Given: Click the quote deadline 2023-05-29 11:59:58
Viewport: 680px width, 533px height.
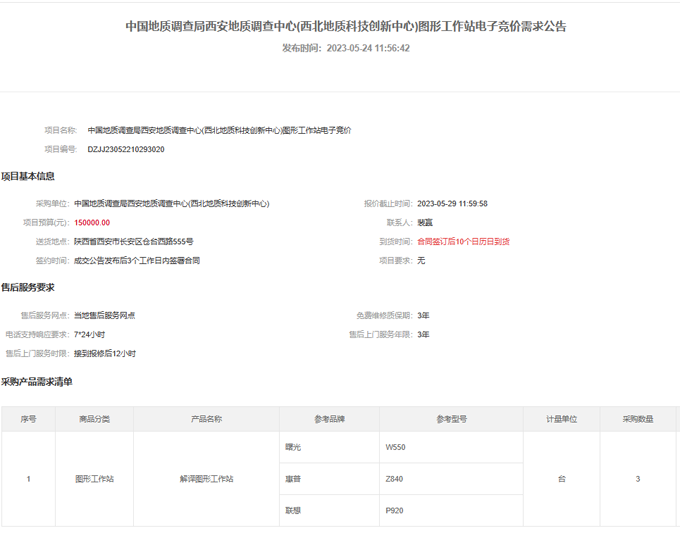Looking at the screenshot, I should click(452, 203).
